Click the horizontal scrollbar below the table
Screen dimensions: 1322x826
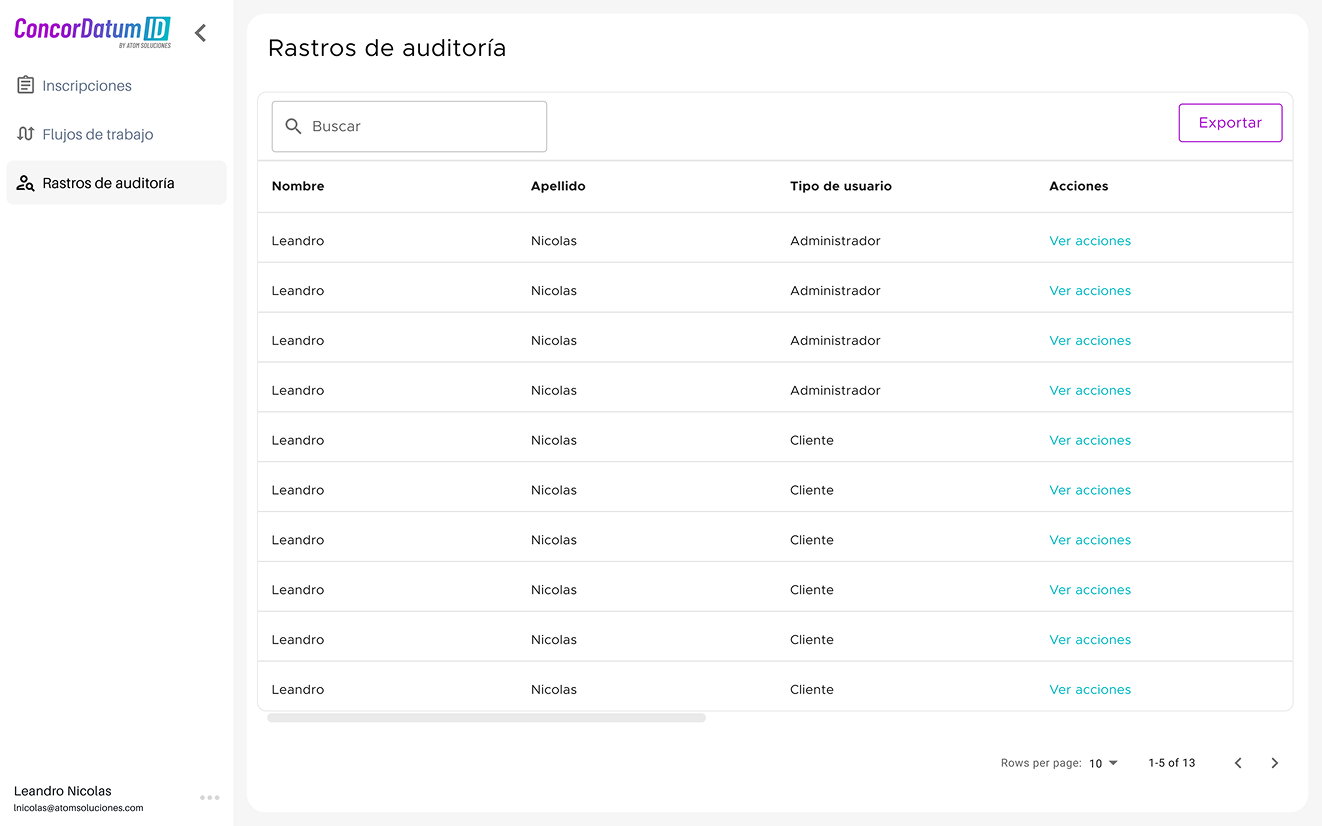(x=486, y=718)
